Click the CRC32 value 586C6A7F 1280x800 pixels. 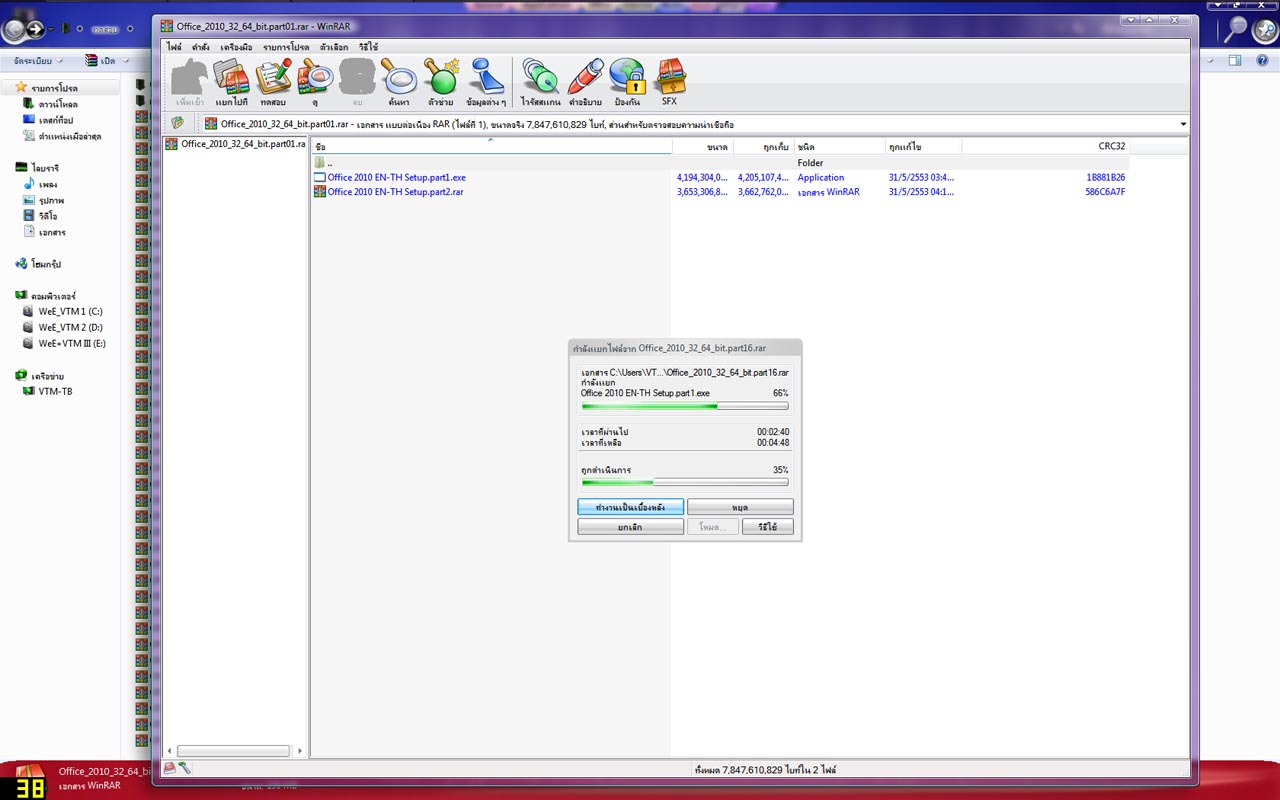point(1105,192)
